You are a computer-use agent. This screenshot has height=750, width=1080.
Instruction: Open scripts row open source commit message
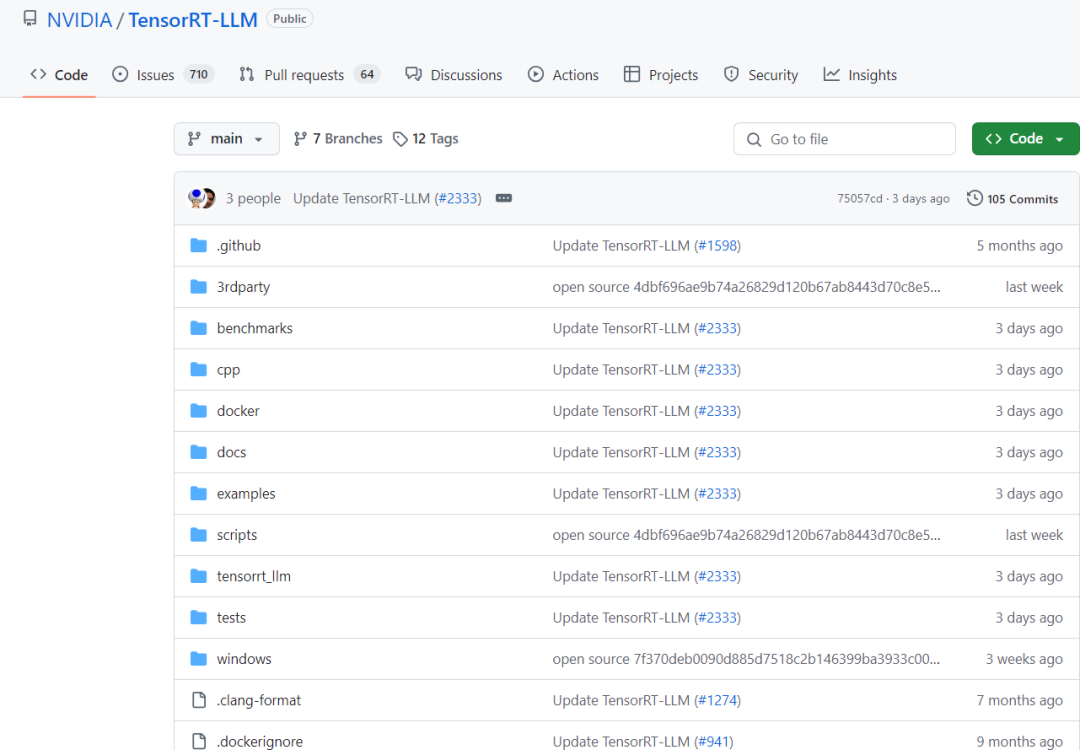pos(746,534)
